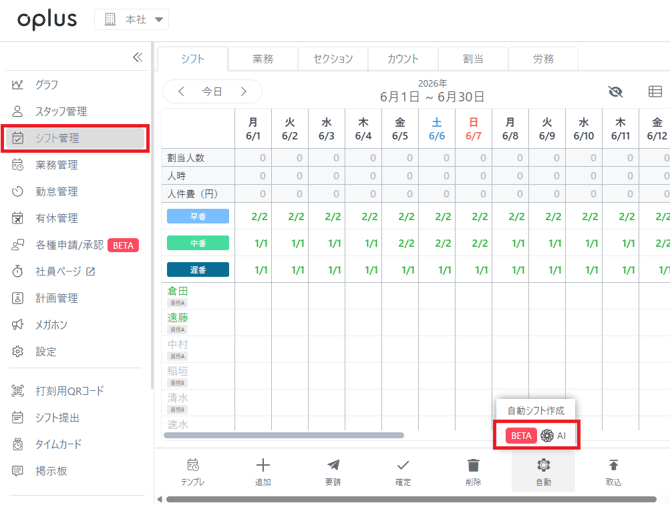The height and width of the screenshot is (505, 670).
Task: Confirm shifts with 確定 checkmark icon
Action: tap(403, 465)
